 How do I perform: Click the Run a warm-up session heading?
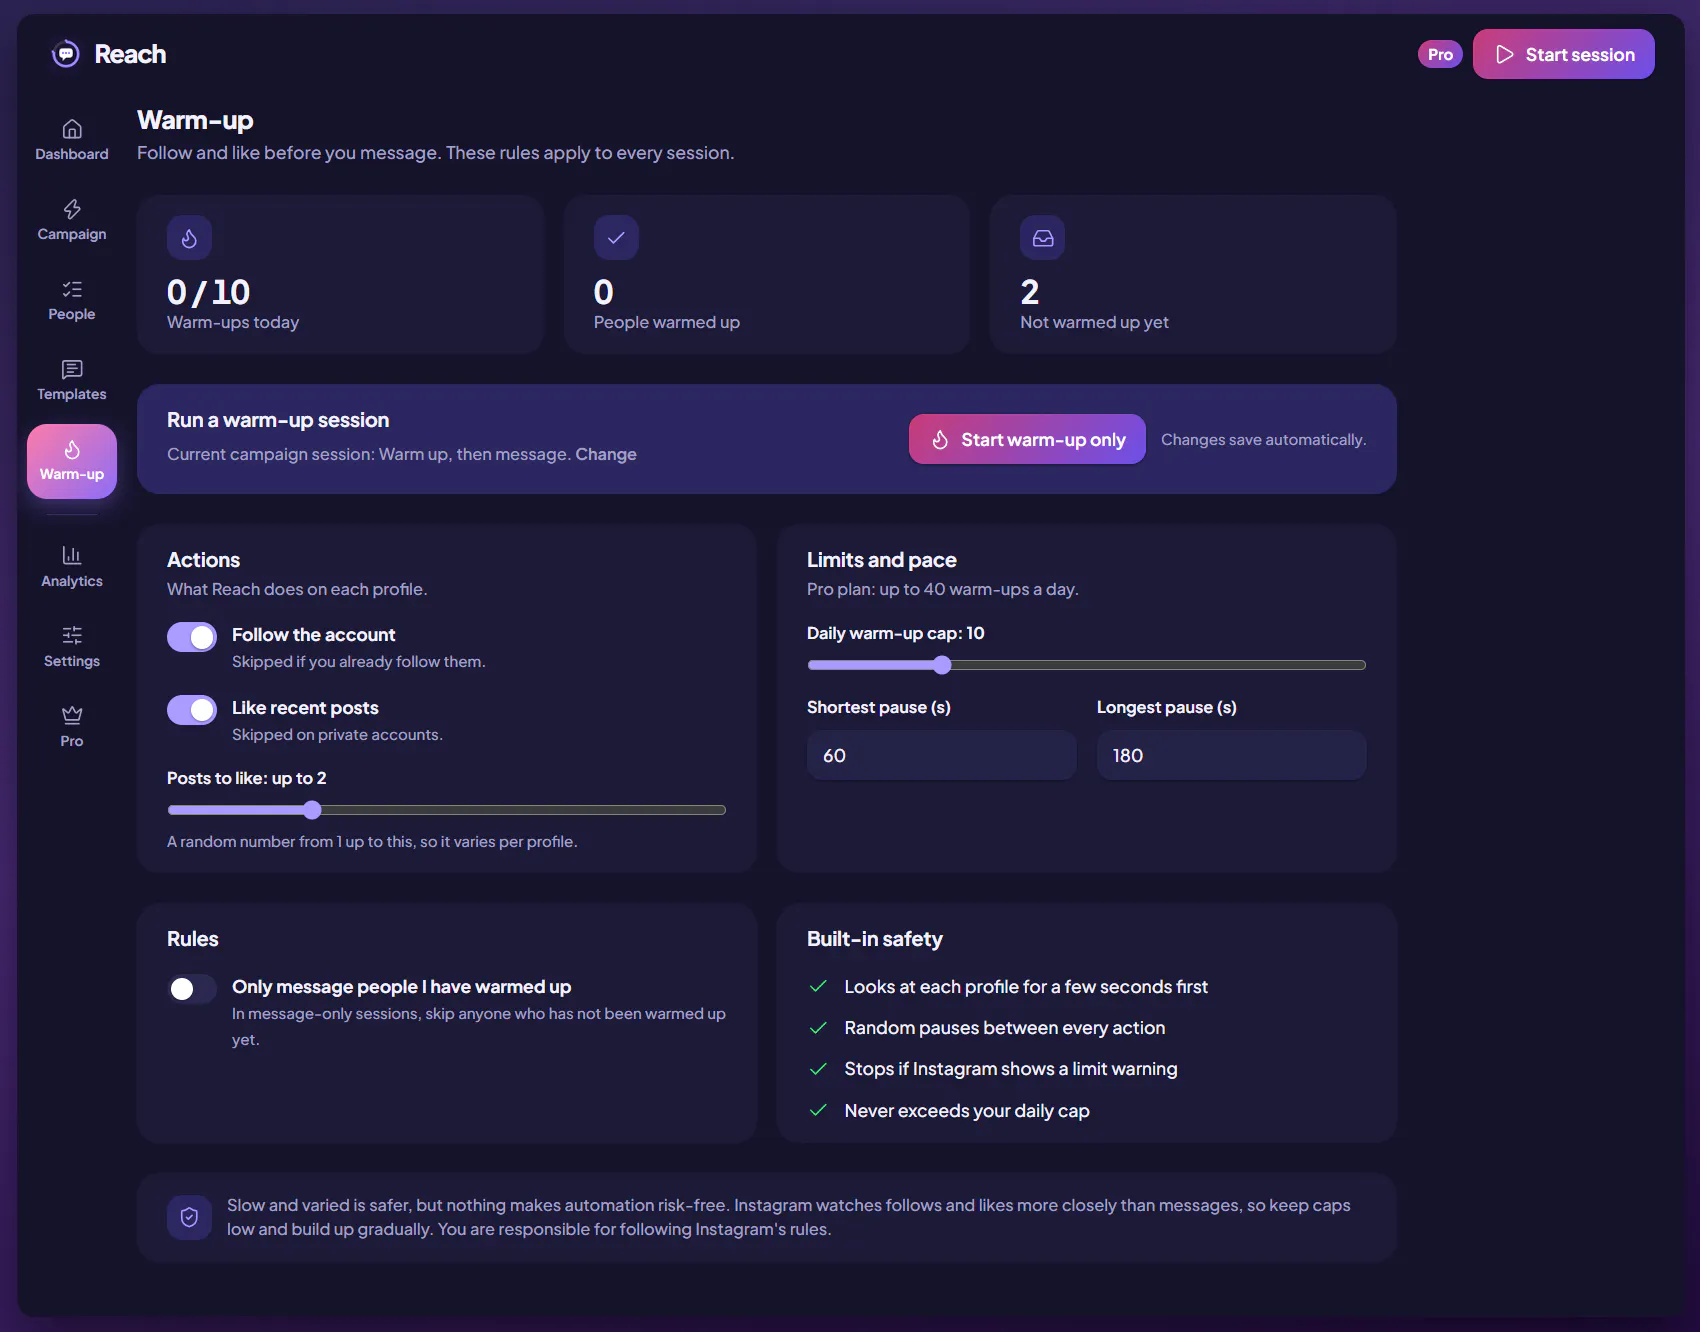(x=278, y=420)
